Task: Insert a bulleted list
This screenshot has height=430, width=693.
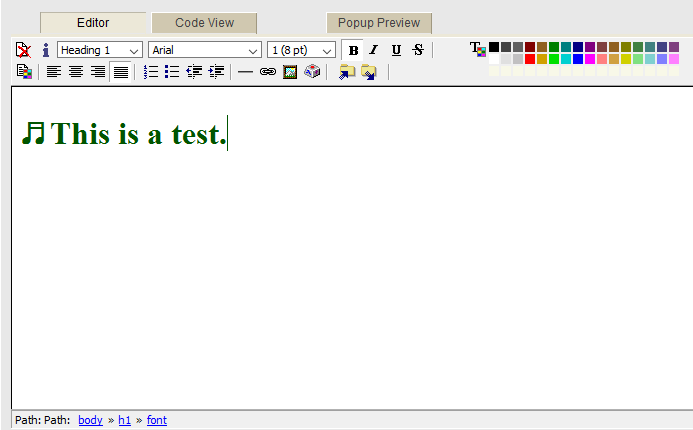Action: [x=172, y=72]
